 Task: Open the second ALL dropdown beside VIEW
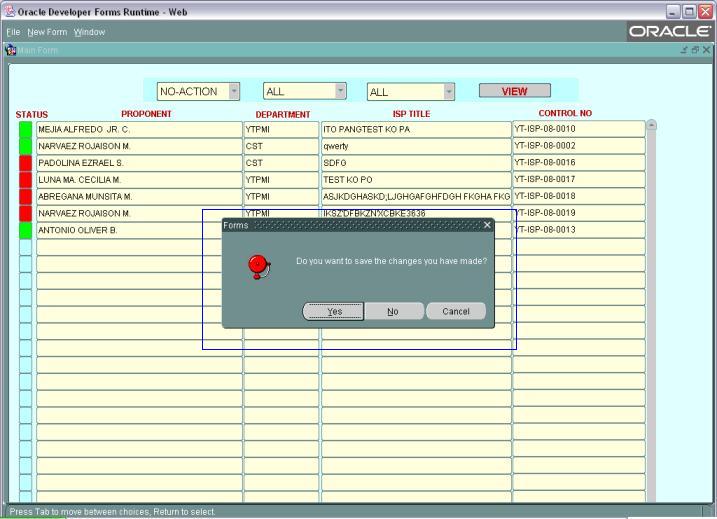[449, 91]
